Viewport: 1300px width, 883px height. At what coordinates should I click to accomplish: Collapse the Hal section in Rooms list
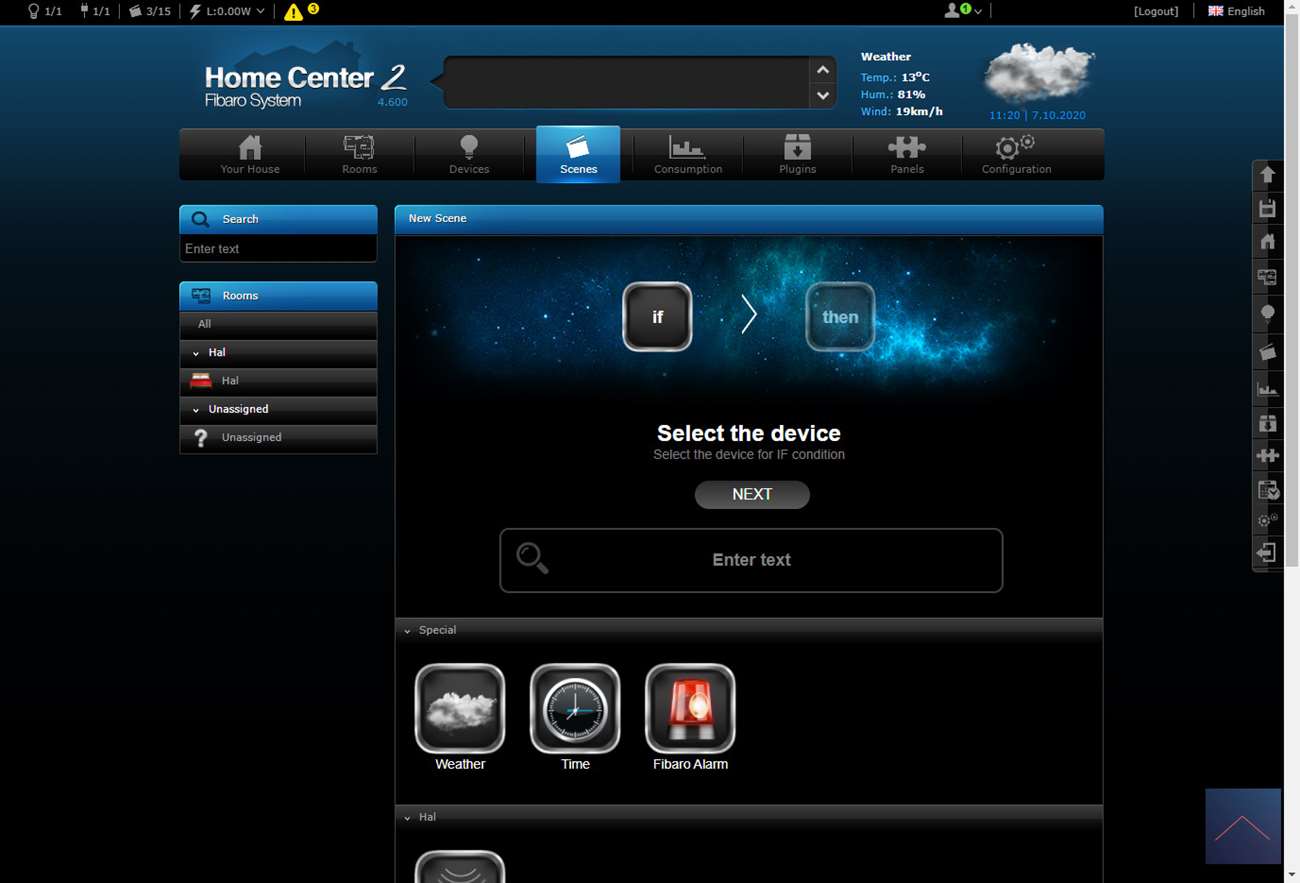click(x=196, y=353)
